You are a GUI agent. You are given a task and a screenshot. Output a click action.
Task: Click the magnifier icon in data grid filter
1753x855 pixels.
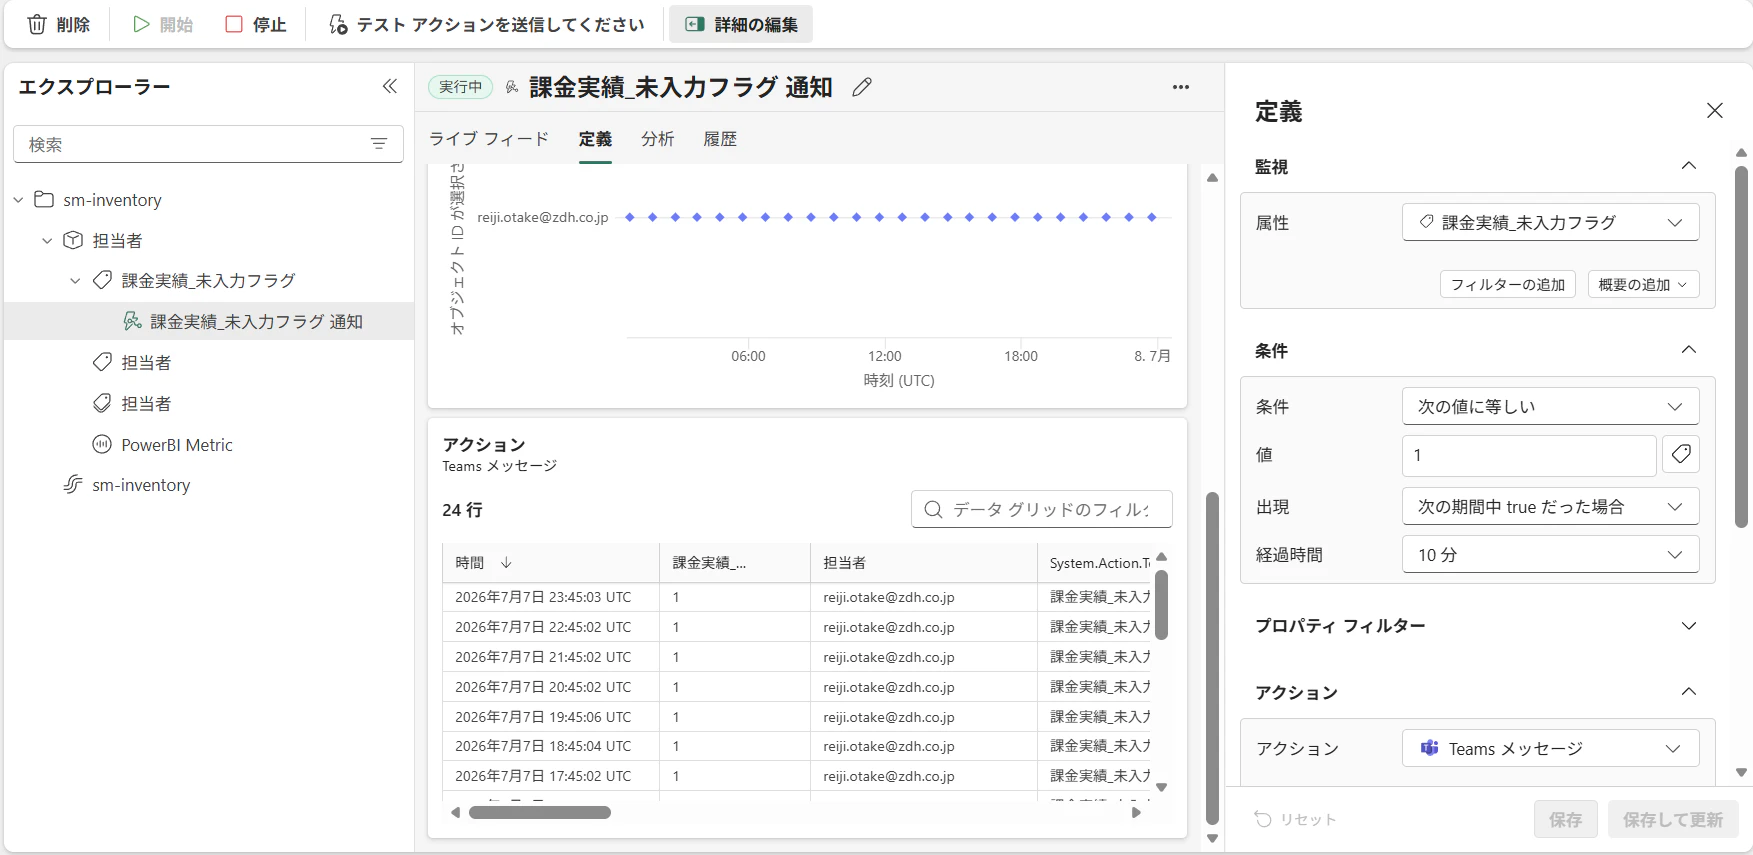(933, 509)
